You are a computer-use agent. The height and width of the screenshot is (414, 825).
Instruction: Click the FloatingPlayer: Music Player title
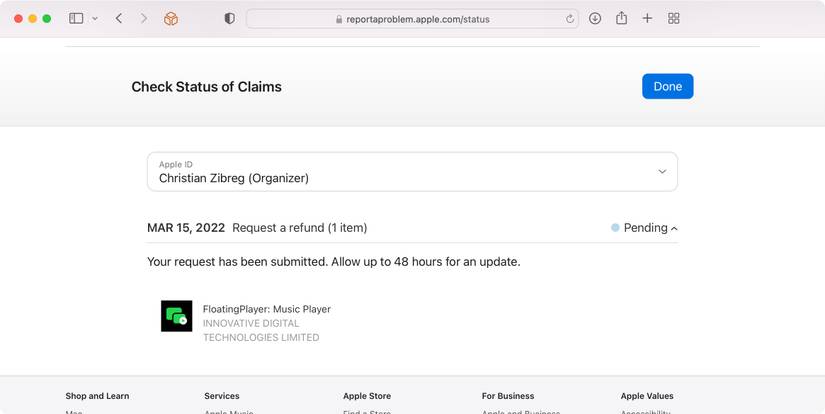[x=266, y=309]
